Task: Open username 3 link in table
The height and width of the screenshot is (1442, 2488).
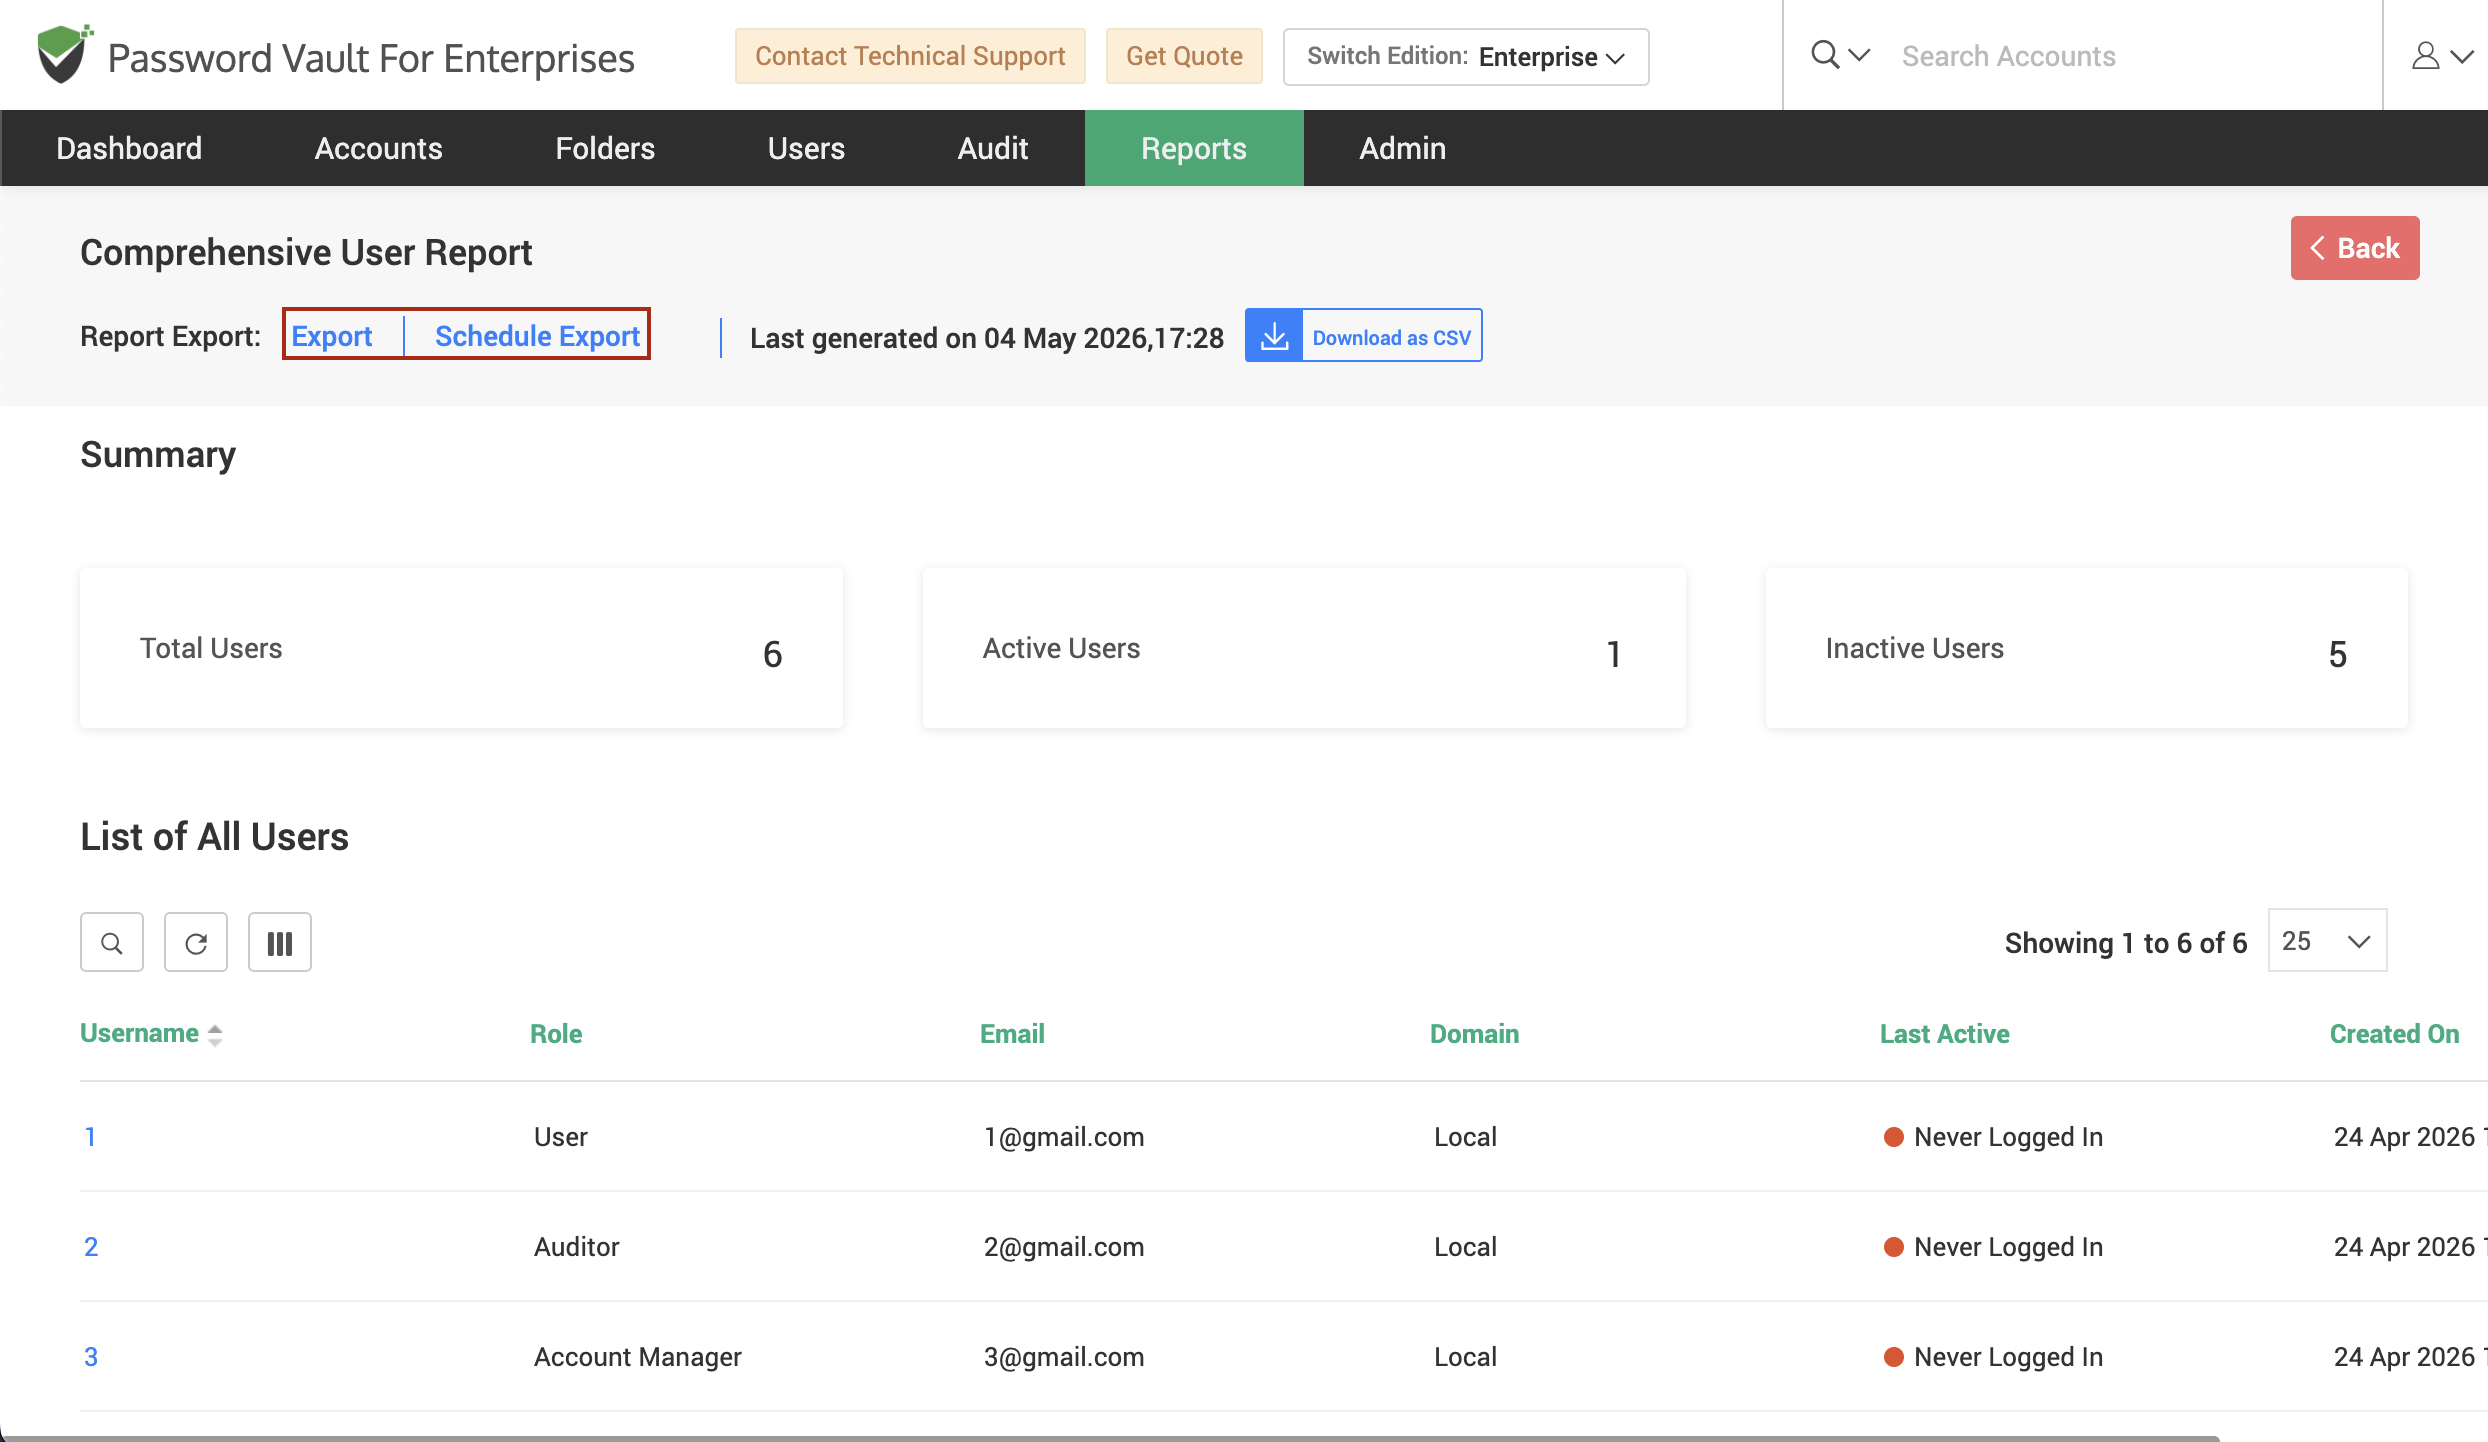Action: 91,1357
